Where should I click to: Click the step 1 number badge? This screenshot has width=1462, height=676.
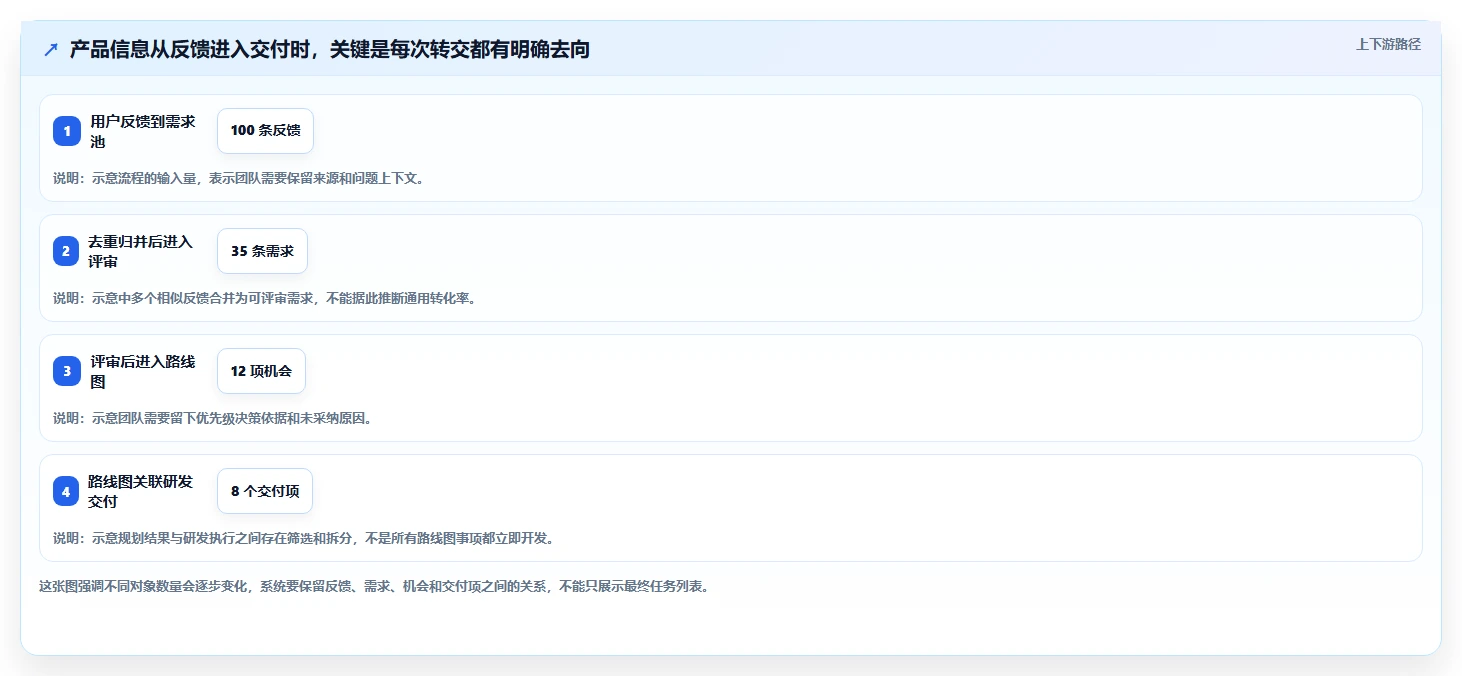pos(67,131)
